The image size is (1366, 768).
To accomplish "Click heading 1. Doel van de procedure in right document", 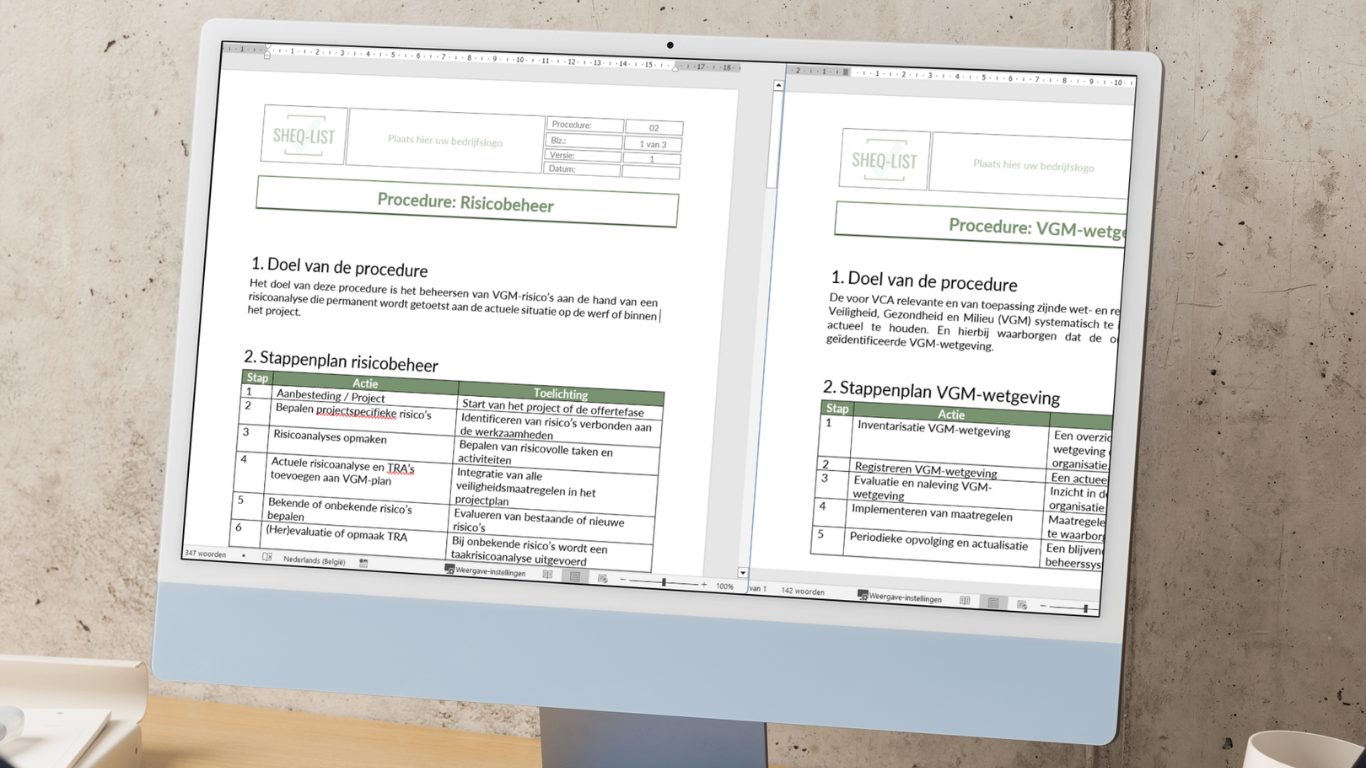I will click(924, 282).
